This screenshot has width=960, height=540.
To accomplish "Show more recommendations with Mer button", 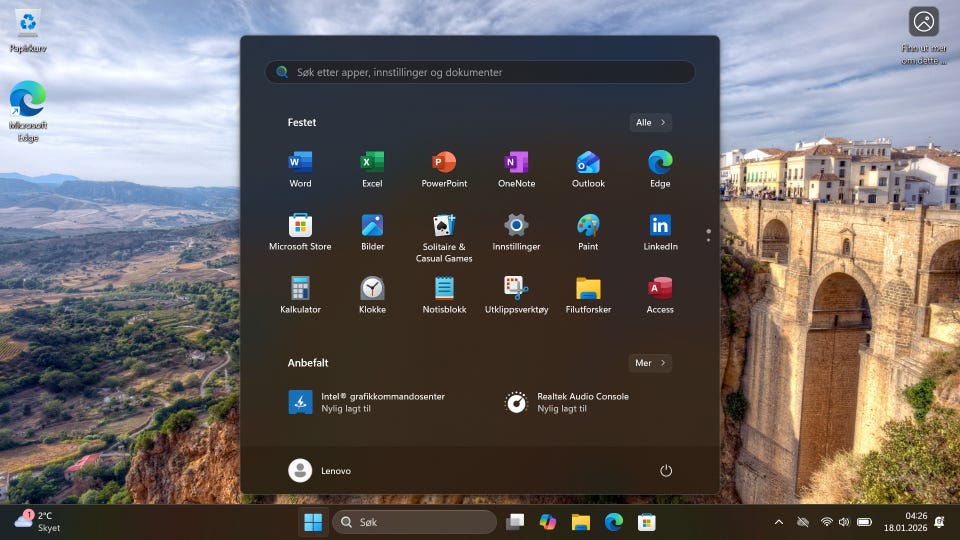I will click(650, 363).
